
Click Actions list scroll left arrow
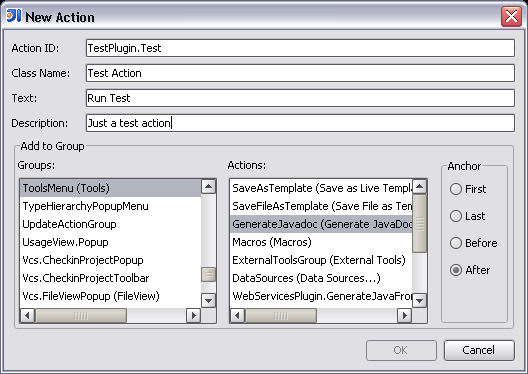pyautogui.click(x=238, y=315)
